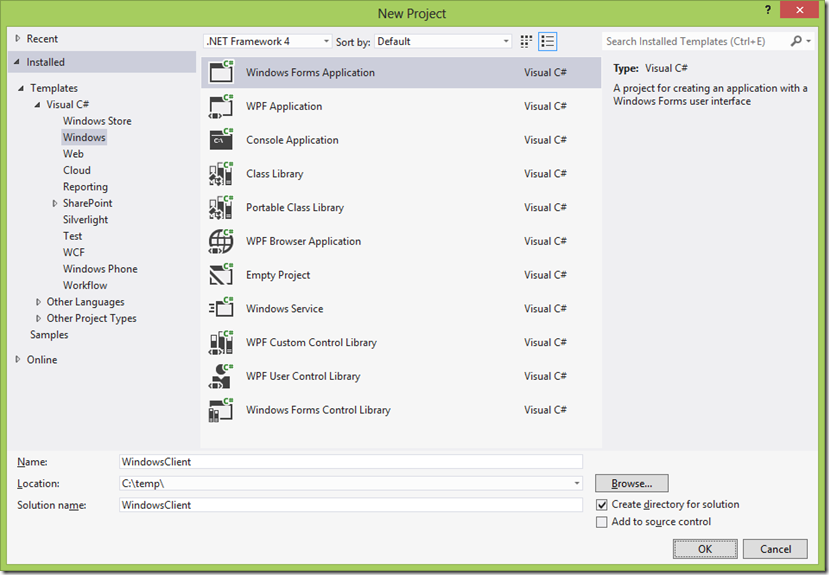
Task: Select the Web tree category
Action: pyautogui.click(x=73, y=154)
